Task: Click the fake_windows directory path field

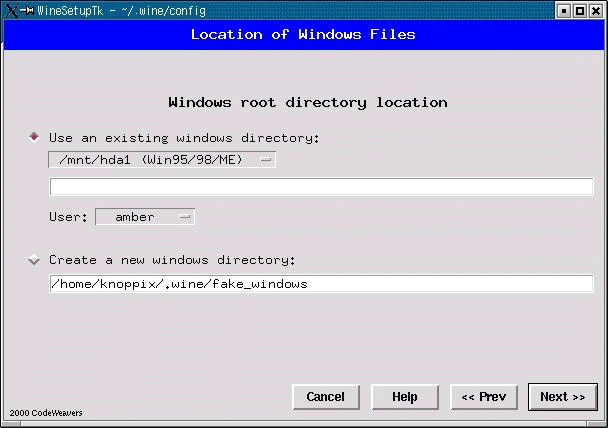Action: [321, 284]
